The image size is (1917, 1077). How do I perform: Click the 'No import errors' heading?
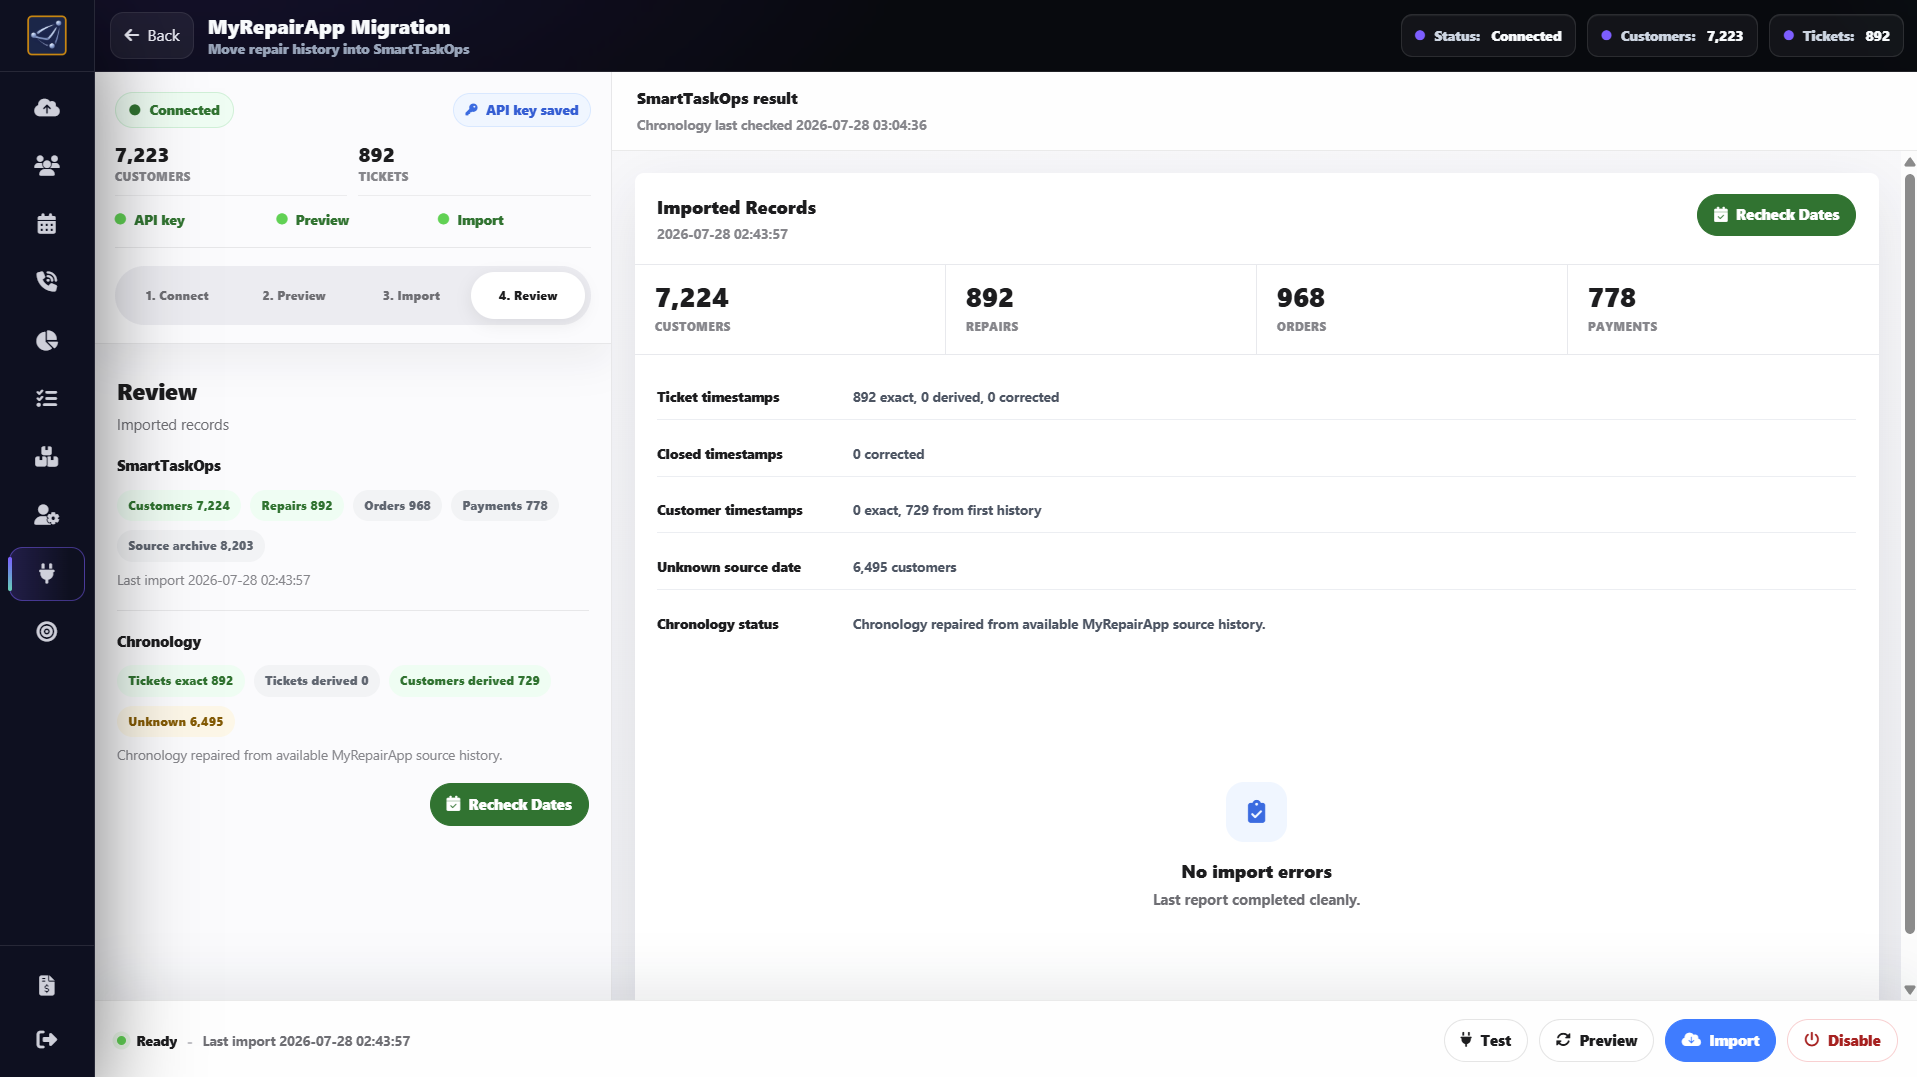(x=1256, y=872)
